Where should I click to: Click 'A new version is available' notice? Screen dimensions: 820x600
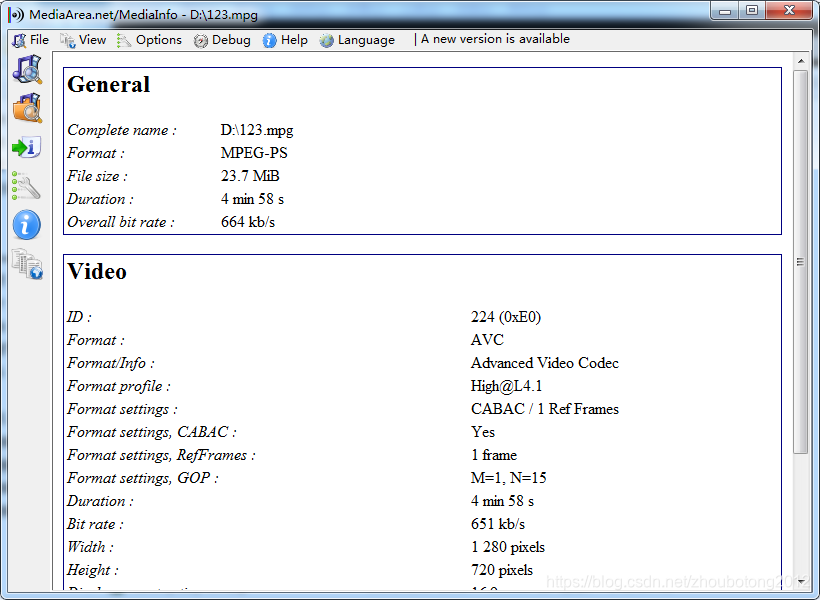[495, 39]
